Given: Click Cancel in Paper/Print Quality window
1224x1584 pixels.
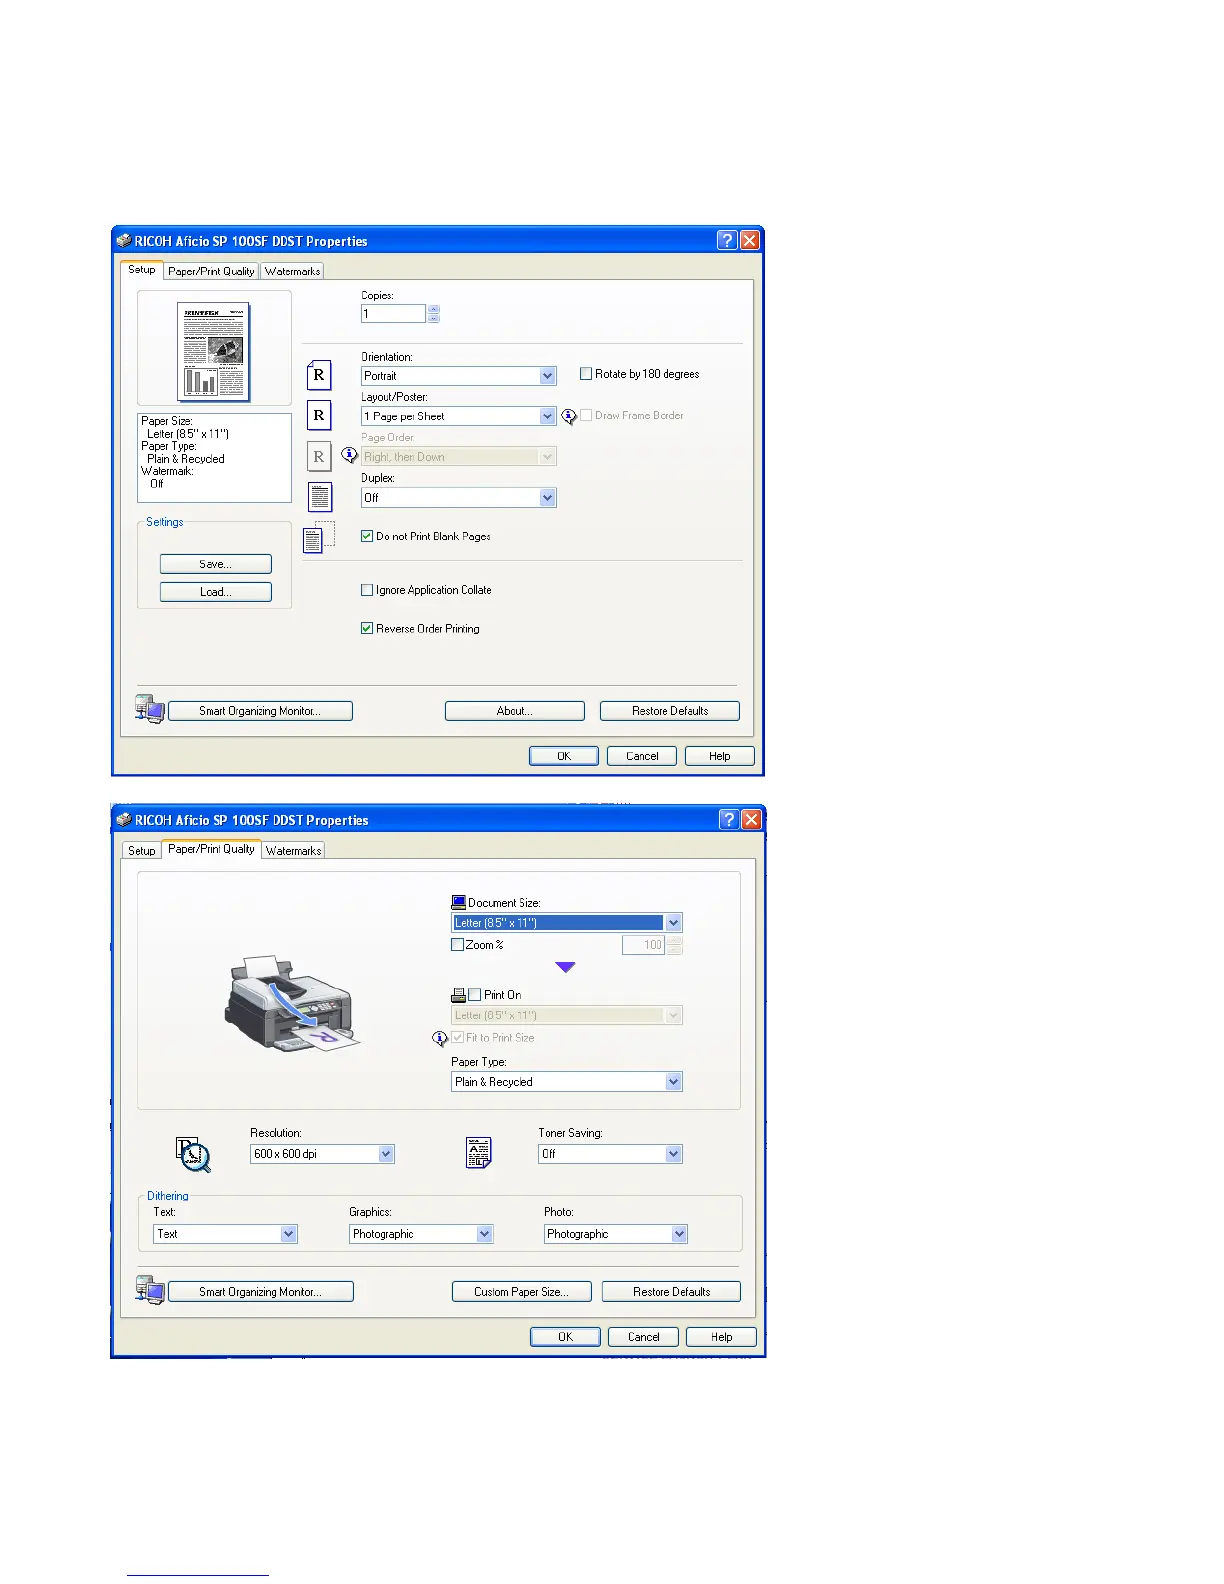Looking at the screenshot, I should click(x=644, y=1337).
